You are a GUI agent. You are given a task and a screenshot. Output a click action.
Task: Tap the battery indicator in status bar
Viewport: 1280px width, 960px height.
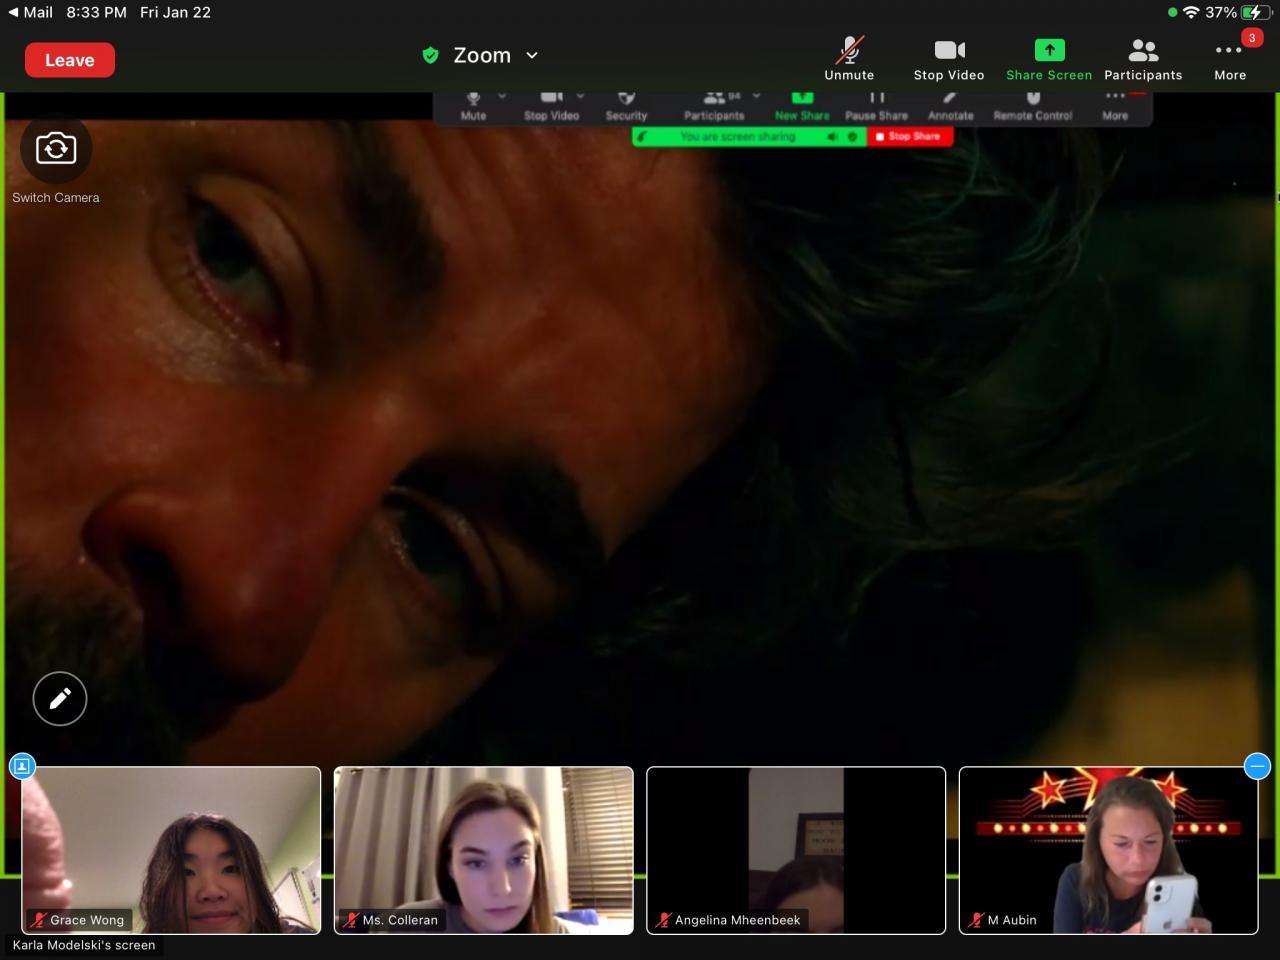coord(1254,12)
